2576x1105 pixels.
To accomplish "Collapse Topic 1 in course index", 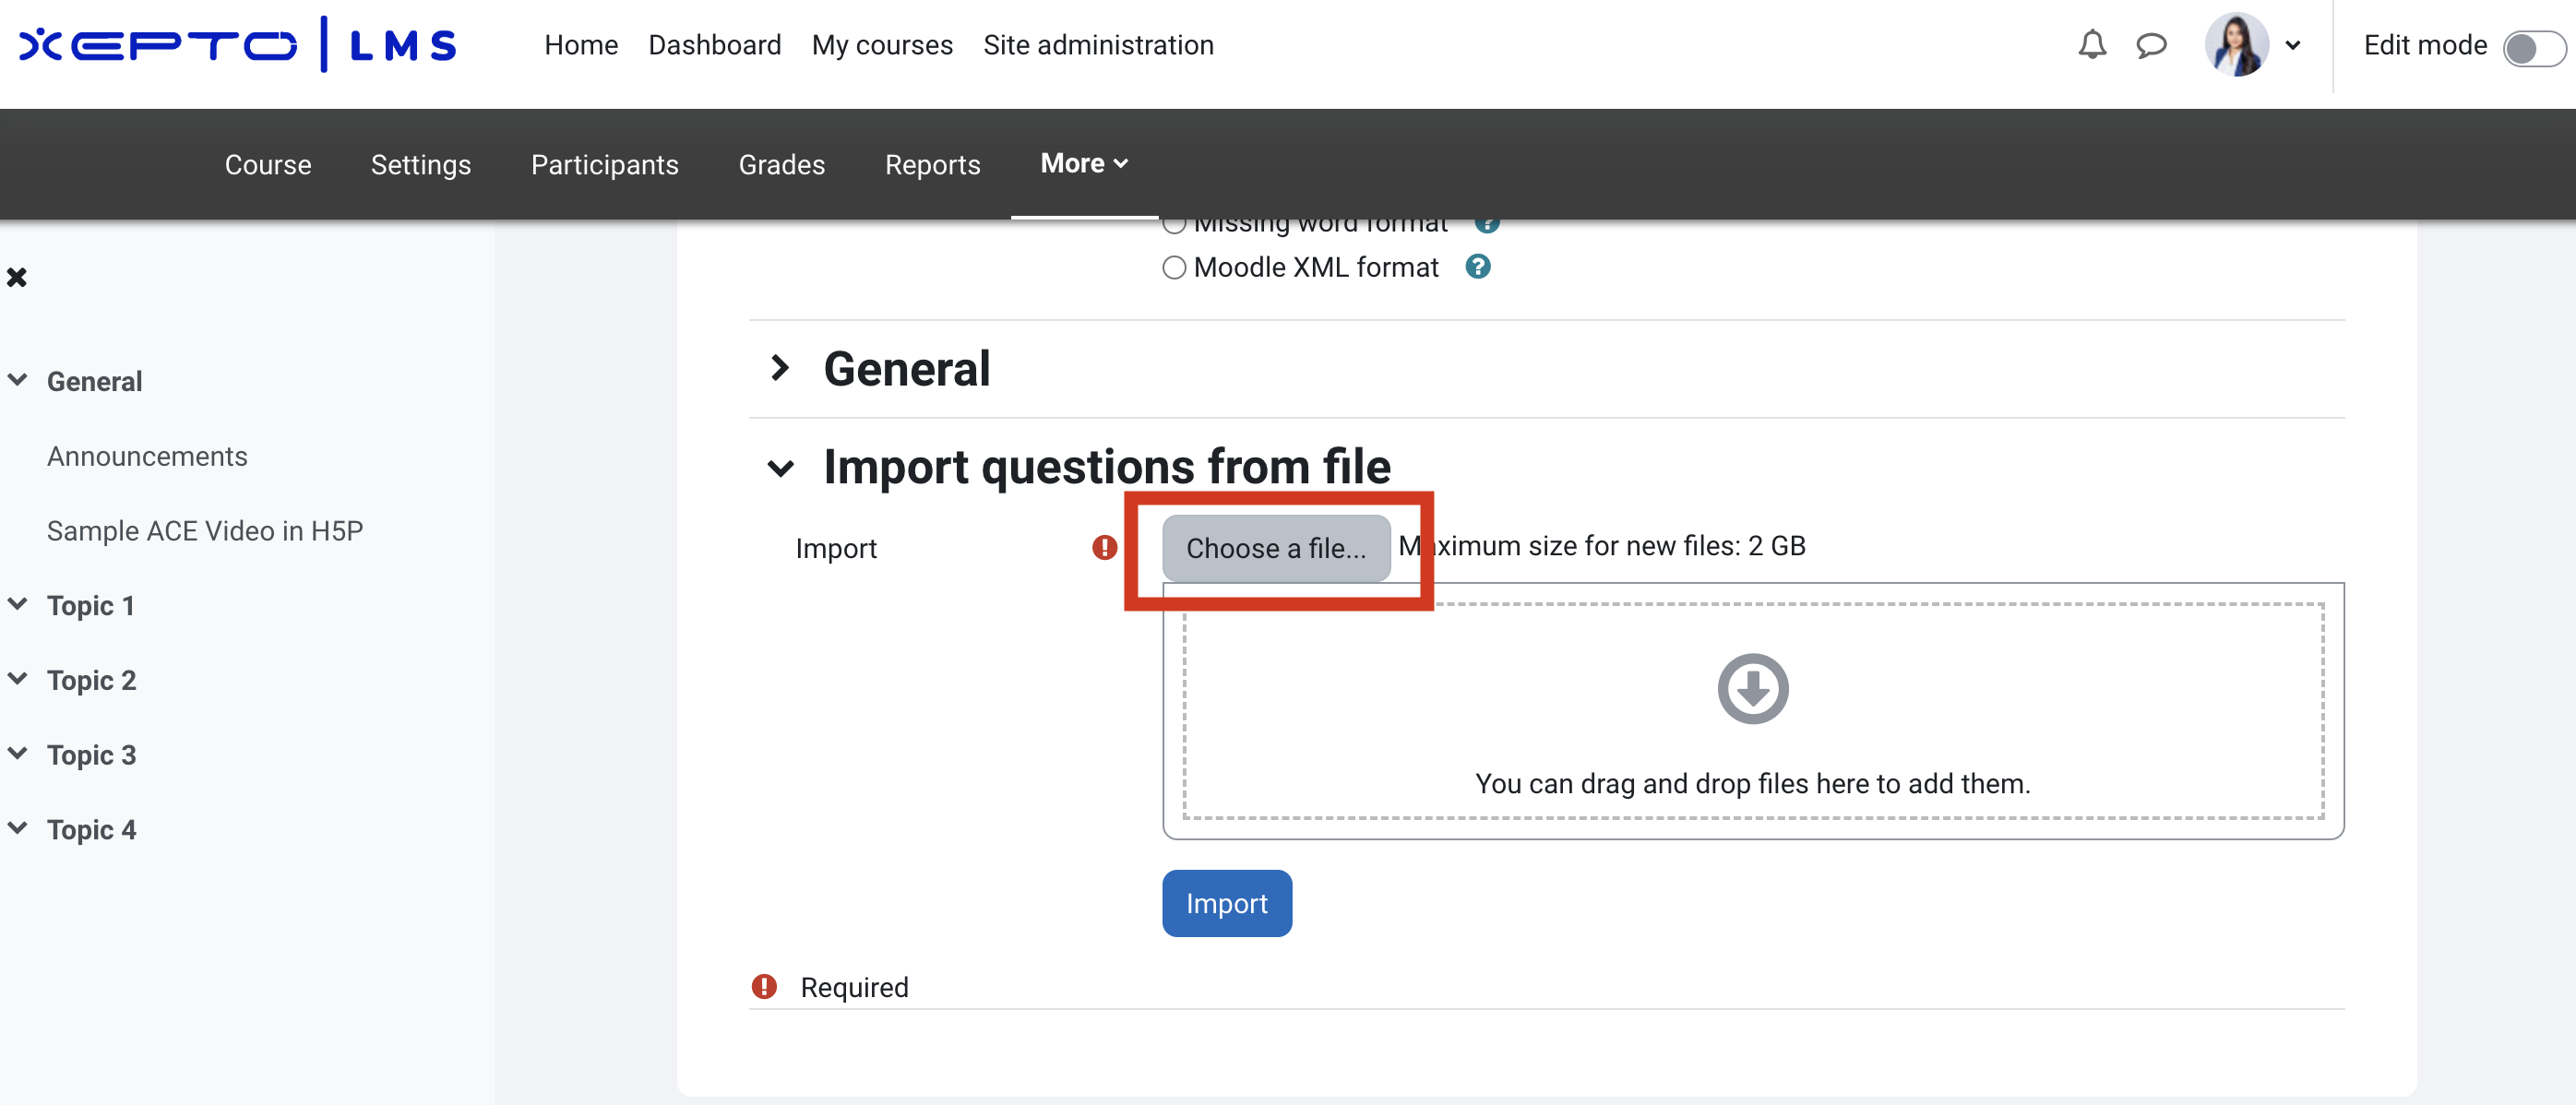I will [x=18, y=604].
